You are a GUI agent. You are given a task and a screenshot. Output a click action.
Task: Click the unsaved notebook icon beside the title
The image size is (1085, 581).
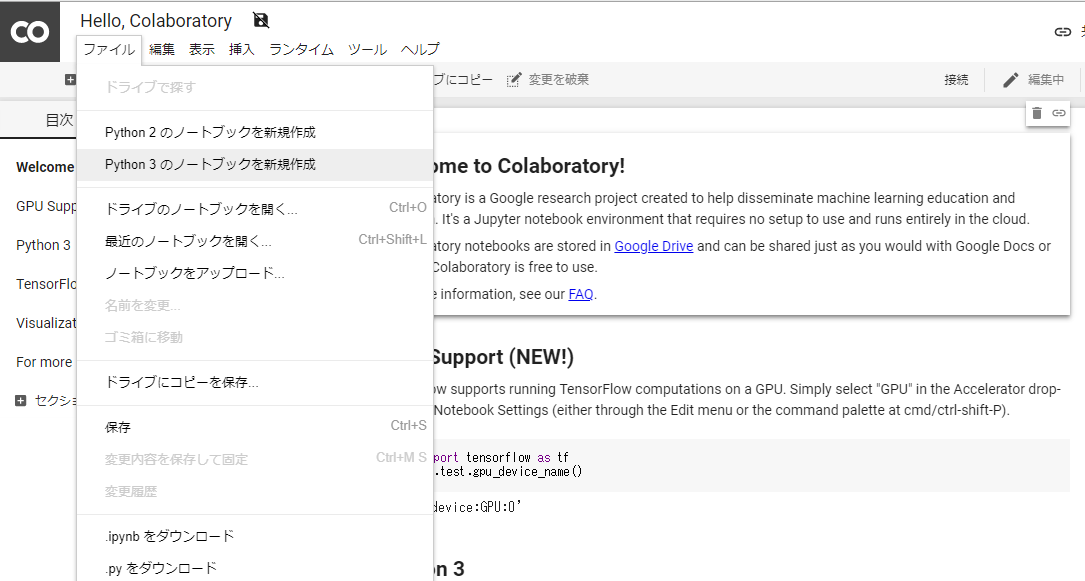(x=261, y=20)
